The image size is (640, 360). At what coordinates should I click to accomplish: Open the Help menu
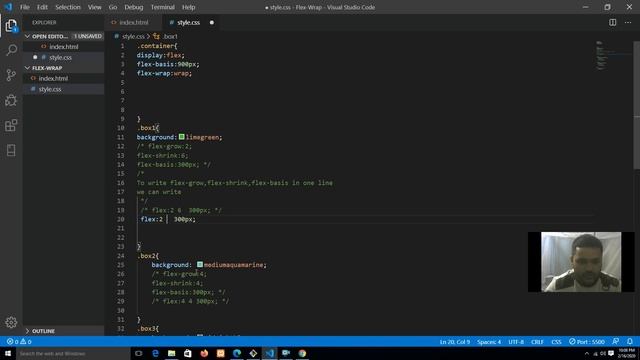tap(188, 7)
